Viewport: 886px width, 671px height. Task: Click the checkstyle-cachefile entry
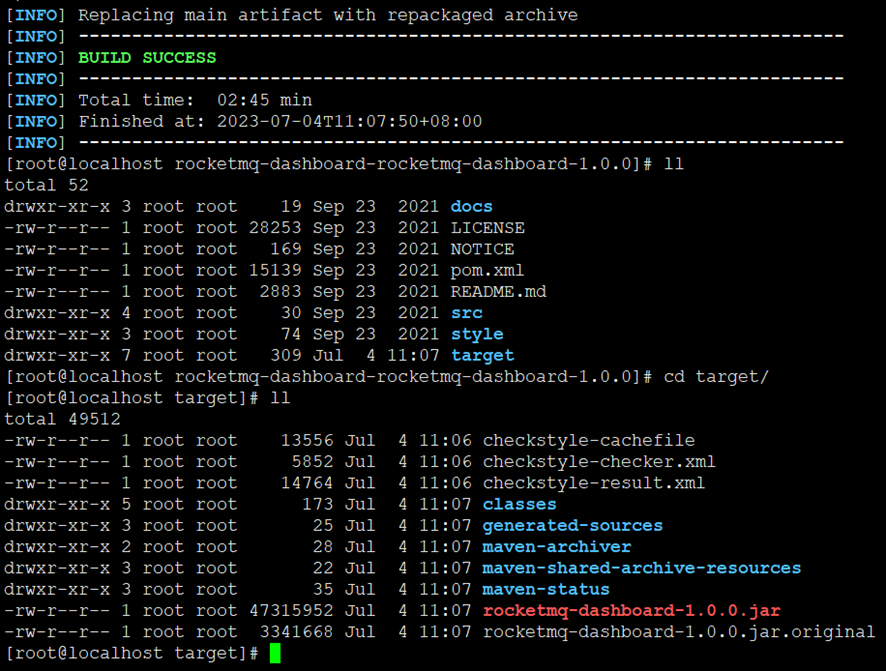click(x=588, y=441)
